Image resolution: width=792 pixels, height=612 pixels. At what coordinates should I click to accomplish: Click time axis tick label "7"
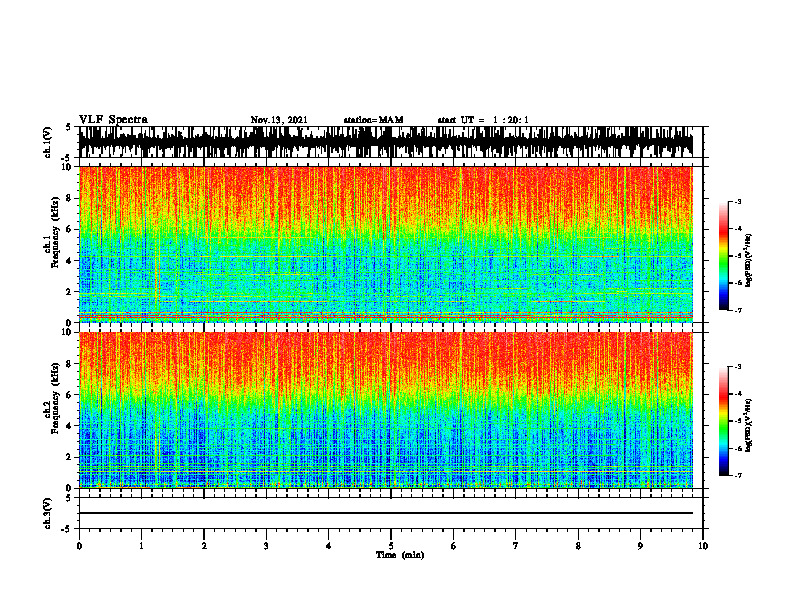(x=516, y=546)
